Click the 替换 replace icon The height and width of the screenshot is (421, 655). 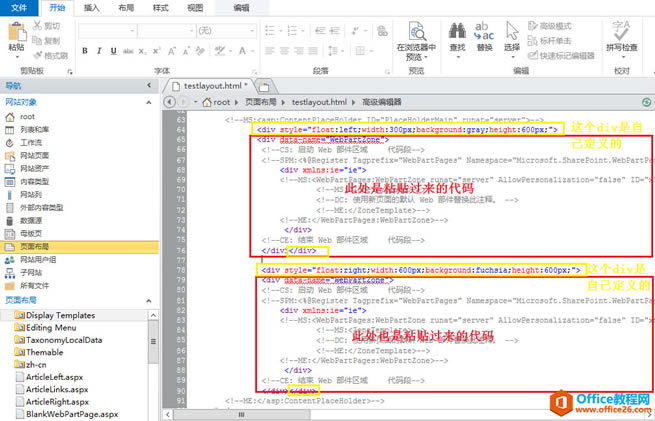click(x=484, y=31)
